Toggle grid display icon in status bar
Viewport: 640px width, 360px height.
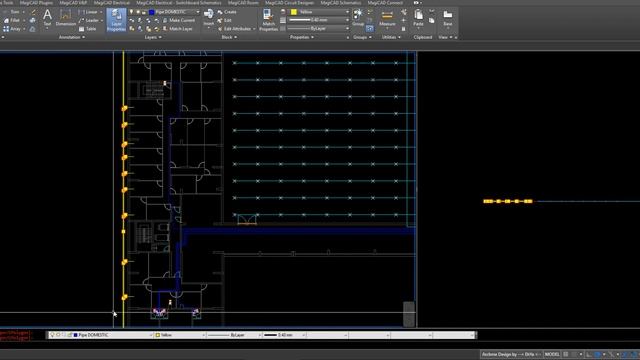pos(566,354)
